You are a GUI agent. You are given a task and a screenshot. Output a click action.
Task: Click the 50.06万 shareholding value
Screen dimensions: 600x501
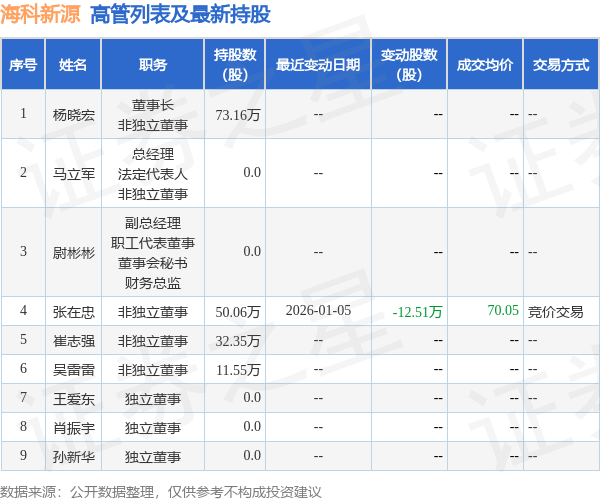tap(238, 312)
